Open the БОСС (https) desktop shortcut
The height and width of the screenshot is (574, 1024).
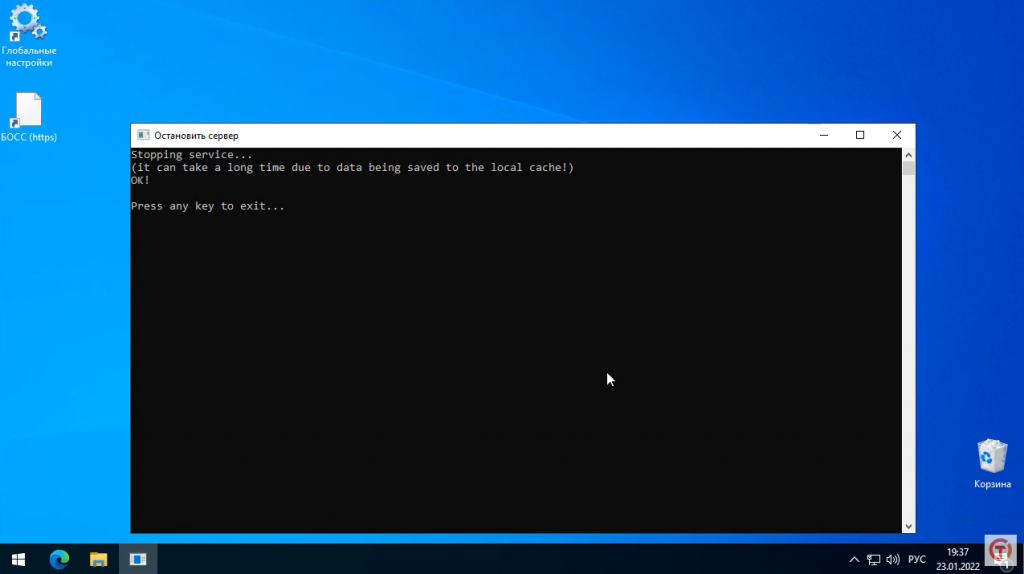point(29,118)
